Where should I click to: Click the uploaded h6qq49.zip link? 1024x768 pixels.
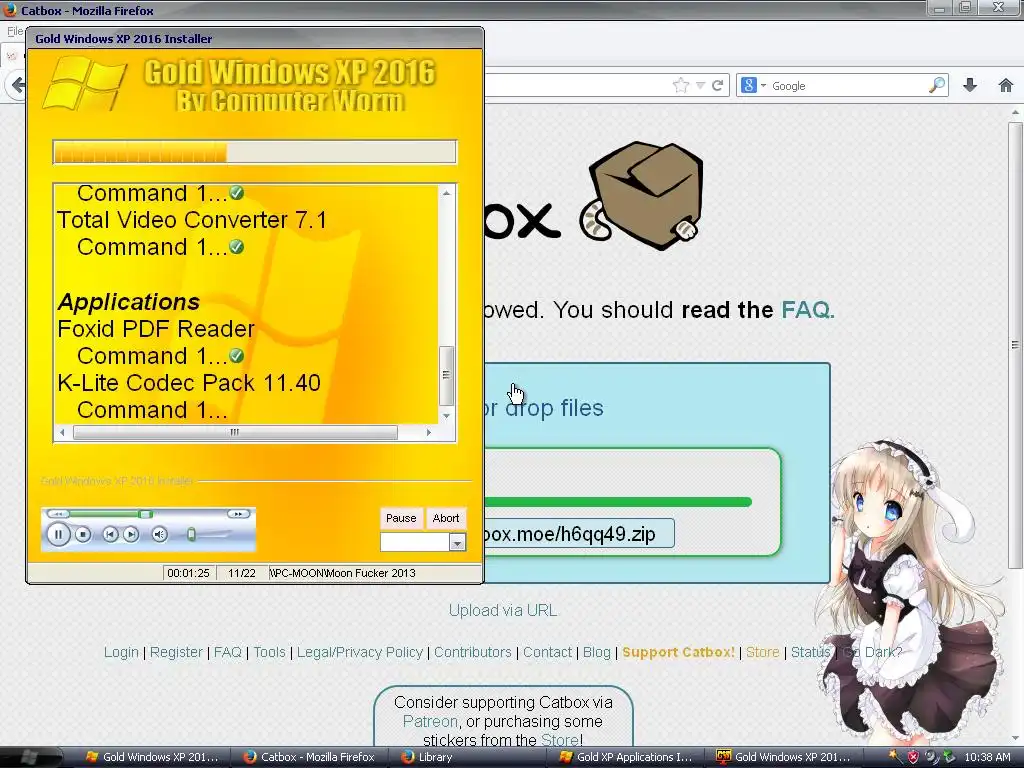point(579,534)
